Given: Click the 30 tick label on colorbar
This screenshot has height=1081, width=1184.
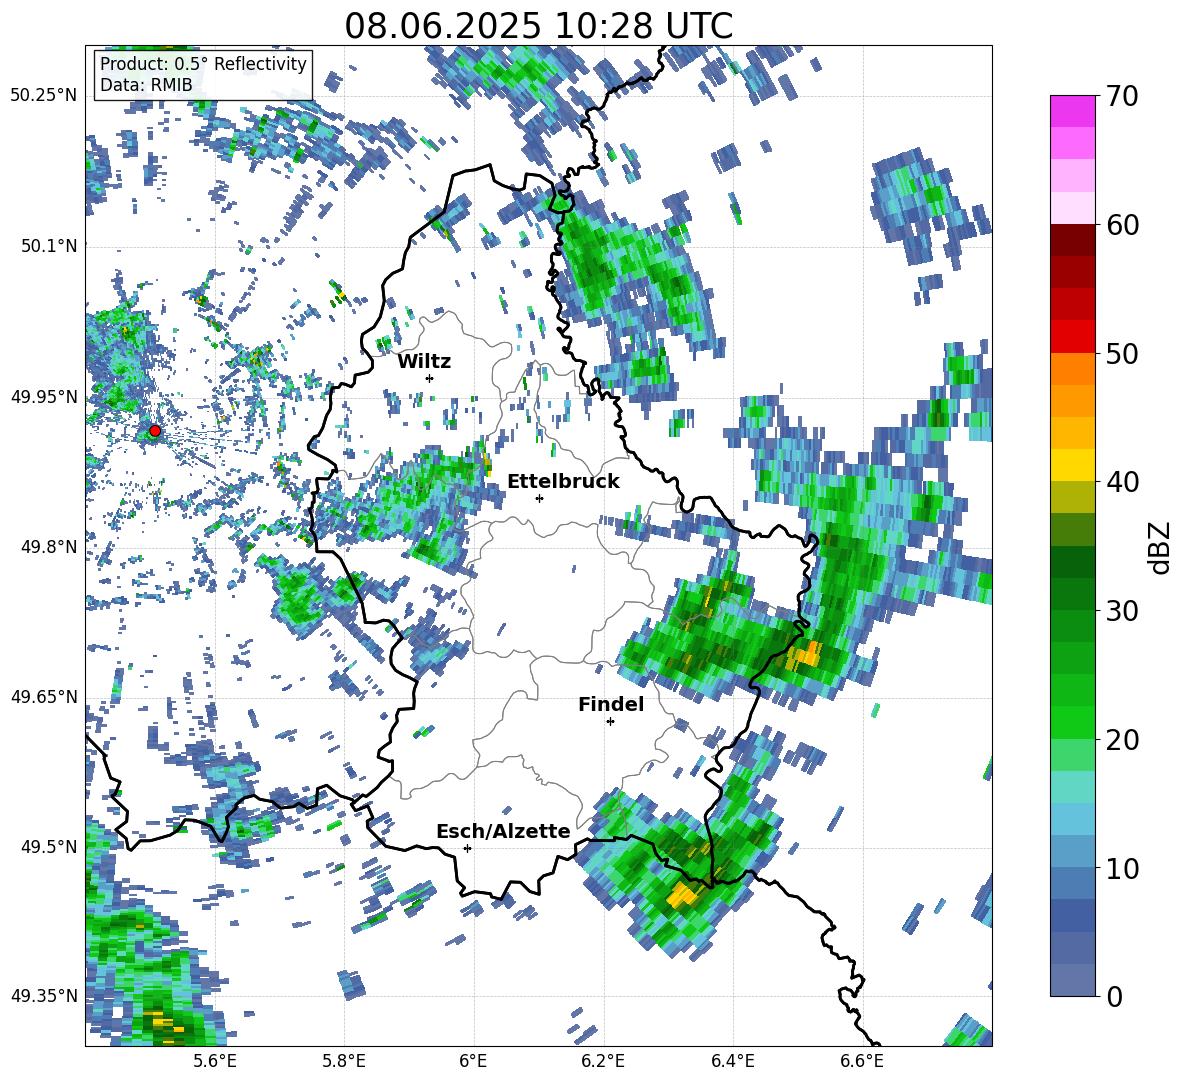Looking at the screenshot, I should [x=1121, y=611].
